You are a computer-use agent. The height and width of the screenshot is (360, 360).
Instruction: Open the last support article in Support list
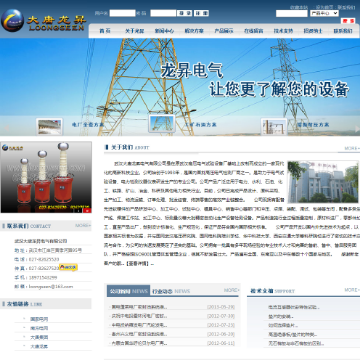coord(296,343)
